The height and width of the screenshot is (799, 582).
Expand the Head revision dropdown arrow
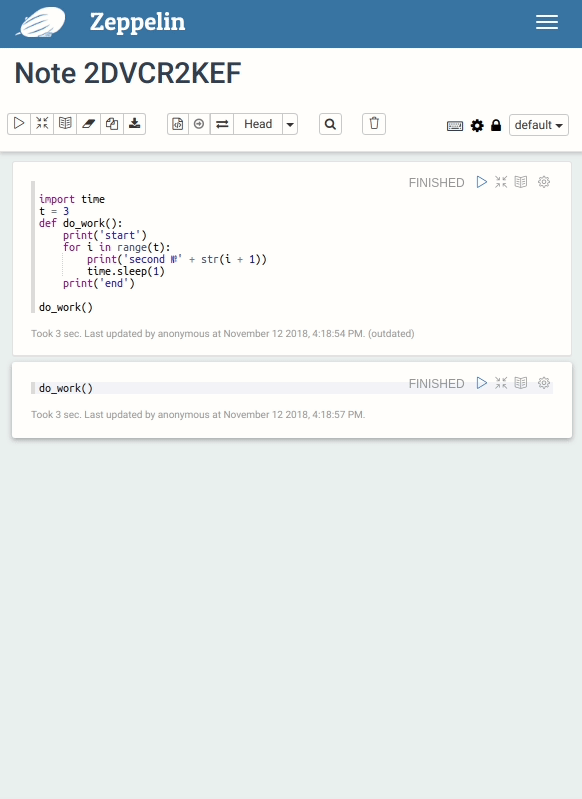click(290, 124)
